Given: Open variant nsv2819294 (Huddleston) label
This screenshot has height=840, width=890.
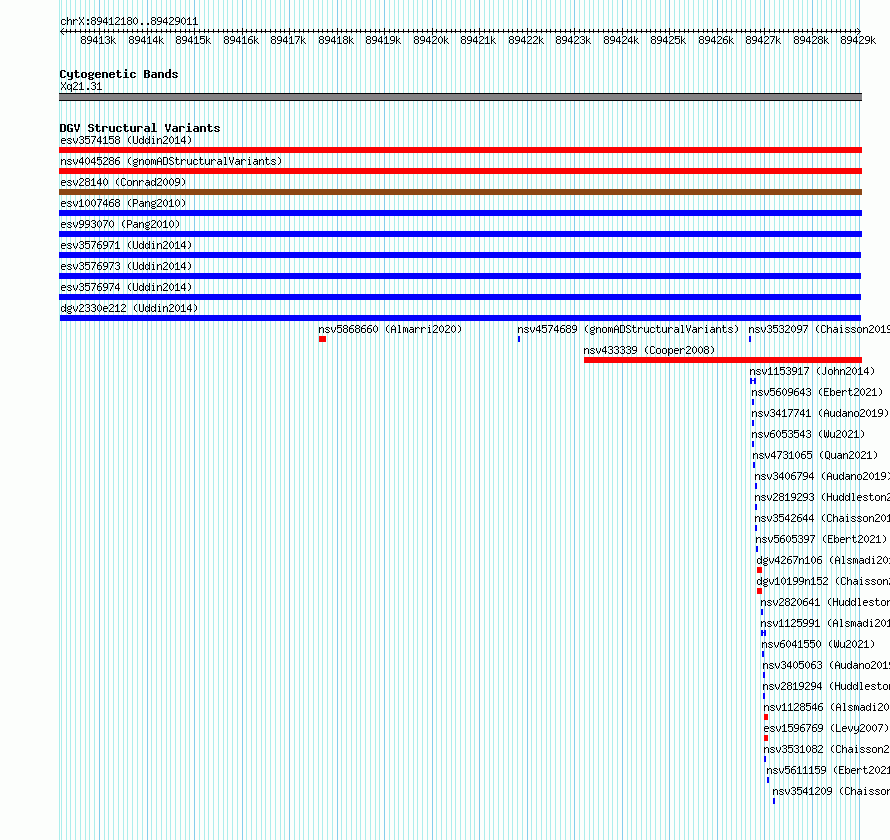Looking at the screenshot, I should (826, 686).
